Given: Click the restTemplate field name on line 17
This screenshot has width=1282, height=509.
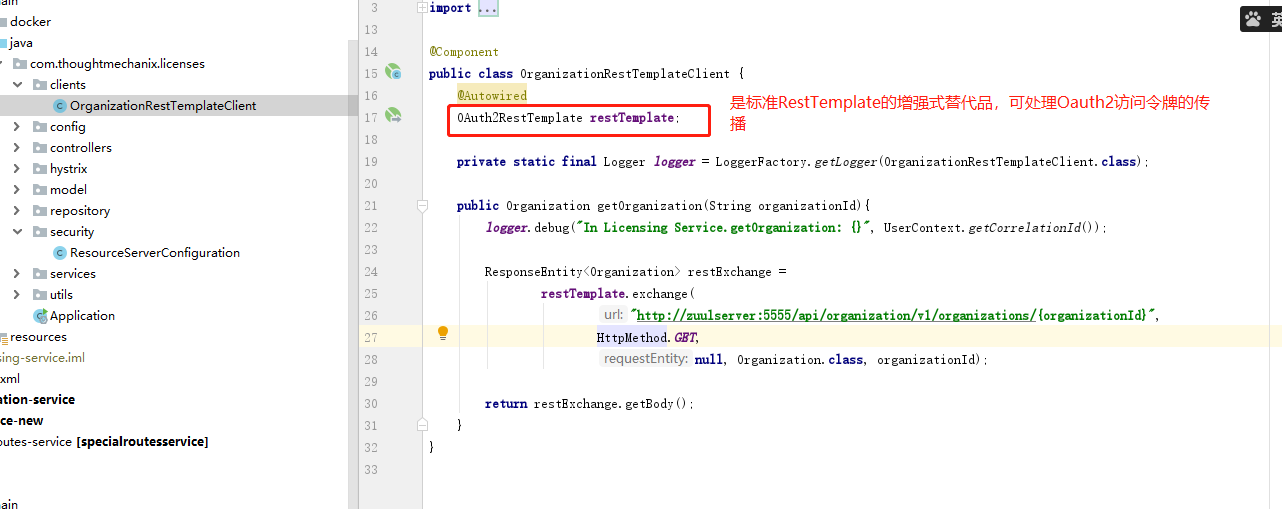Looking at the screenshot, I should [x=632, y=118].
